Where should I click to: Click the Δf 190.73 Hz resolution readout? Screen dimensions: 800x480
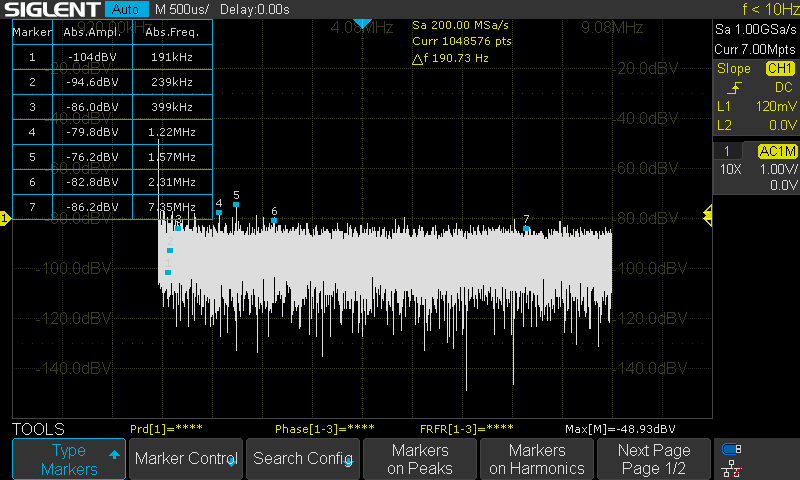pyautogui.click(x=450, y=59)
